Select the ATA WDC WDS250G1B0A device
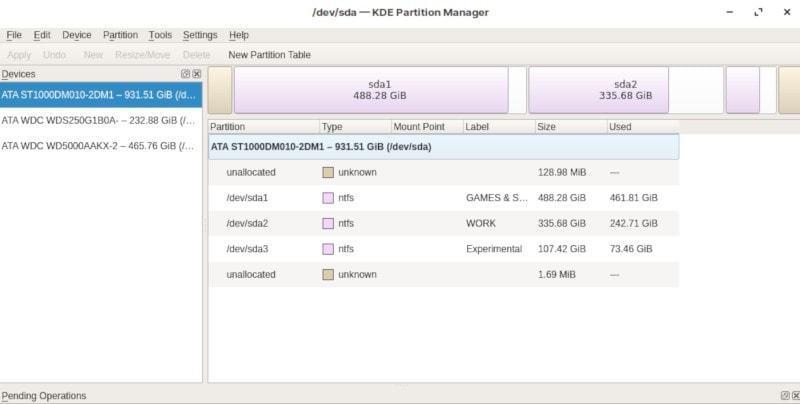Viewport: 800px width, 404px height. (98, 120)
